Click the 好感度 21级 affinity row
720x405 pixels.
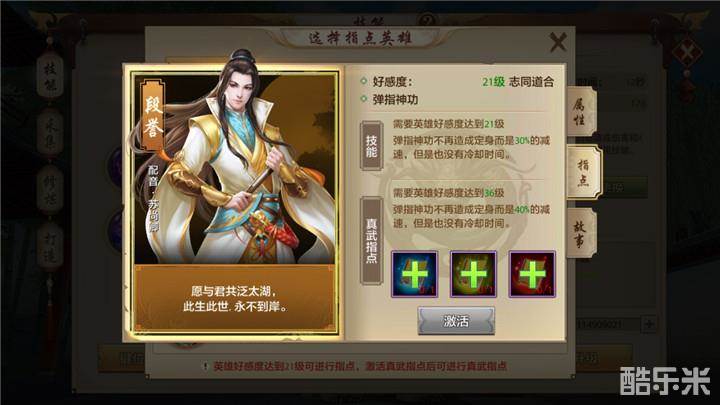[x=458, y=82]
